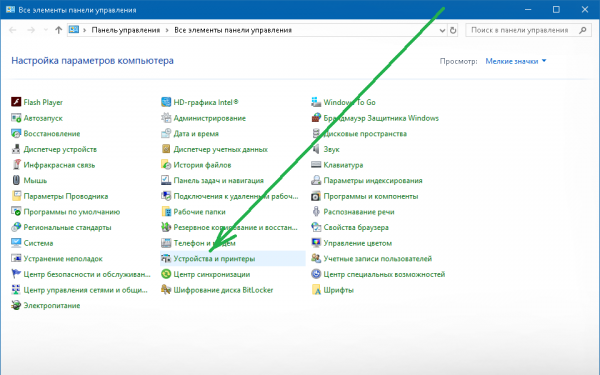Open the Региональные стандарты globe icon
Viewport: 600px width, 375px height.
pos(16,227)
